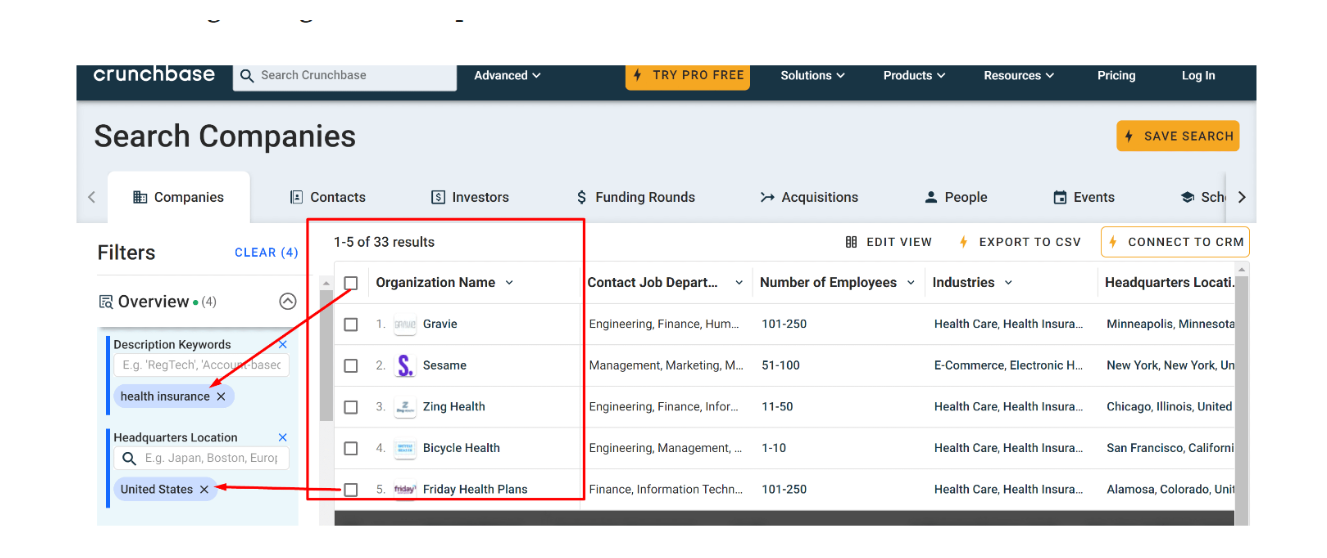Click CLEAR (4) filters link
This screenshot has width=1327, height=558.
tap(266, 253)
